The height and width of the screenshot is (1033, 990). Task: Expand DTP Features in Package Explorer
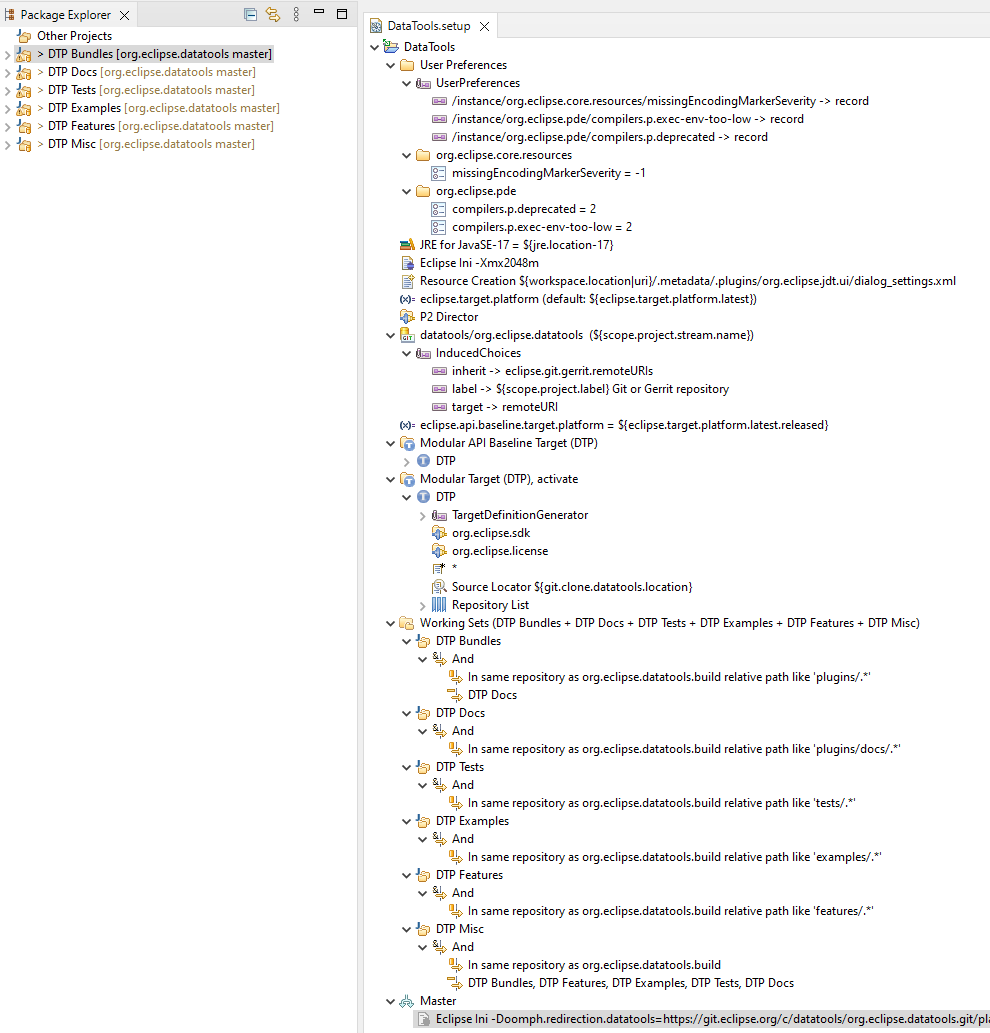click(7, 126)
